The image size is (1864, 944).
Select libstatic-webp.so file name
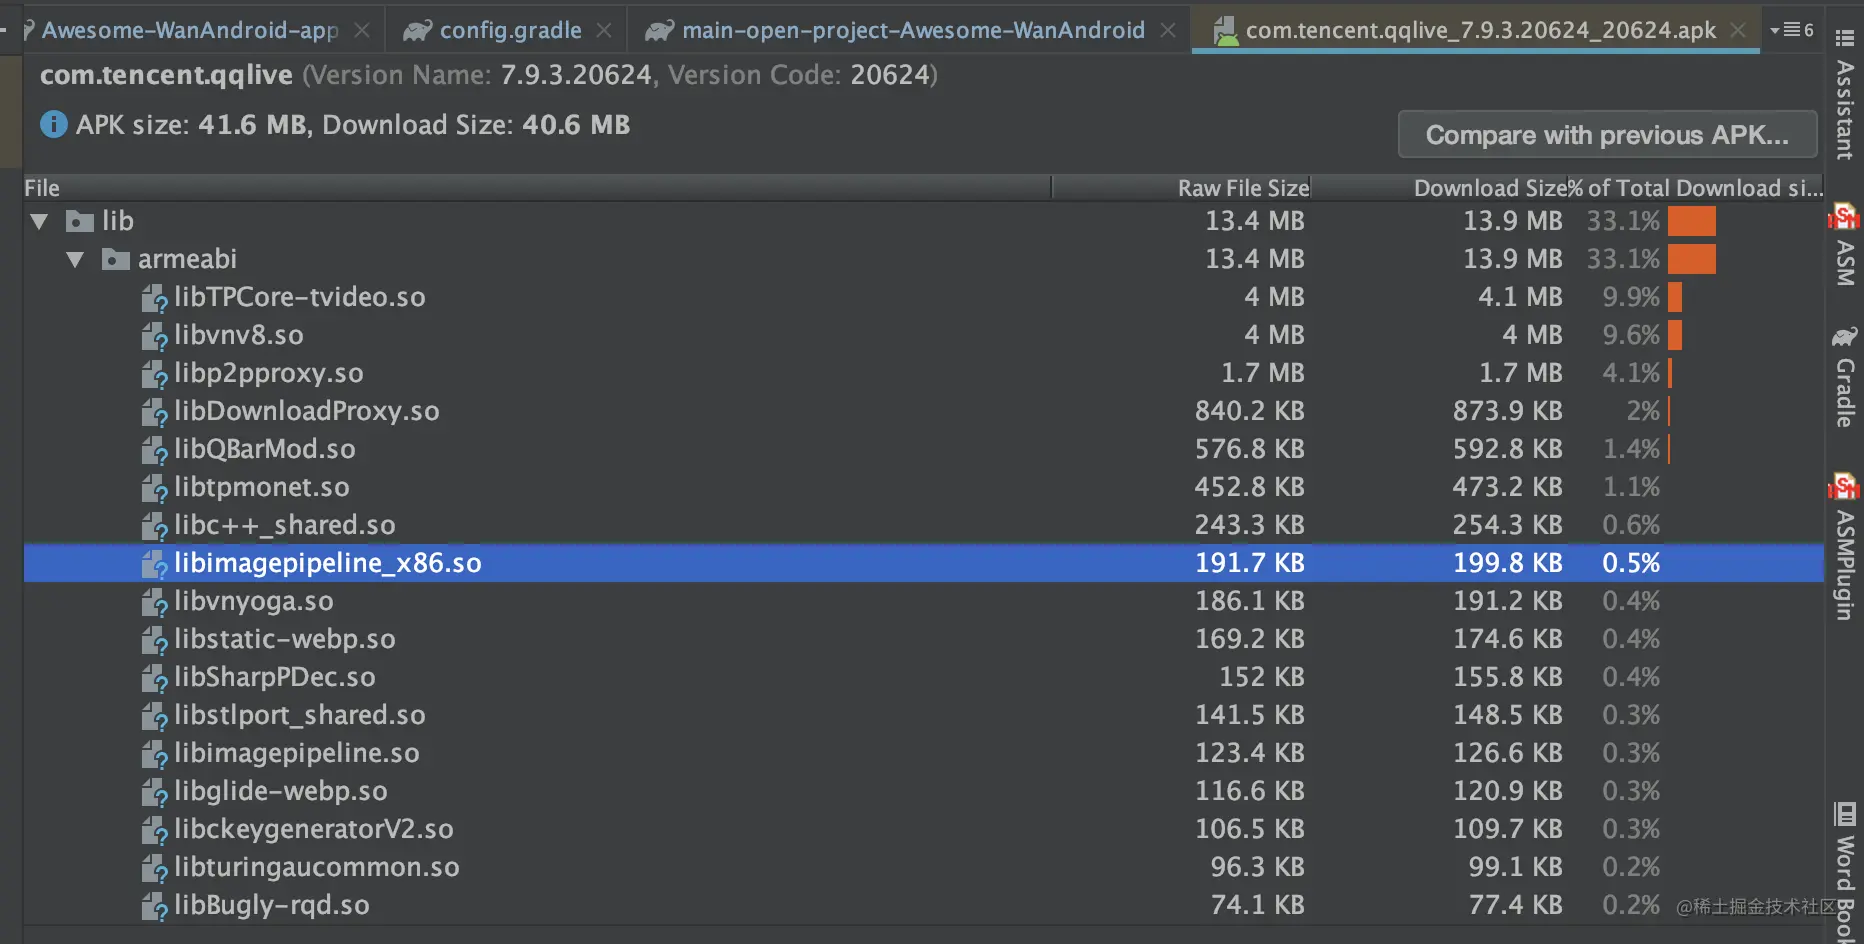coord(285,639)
